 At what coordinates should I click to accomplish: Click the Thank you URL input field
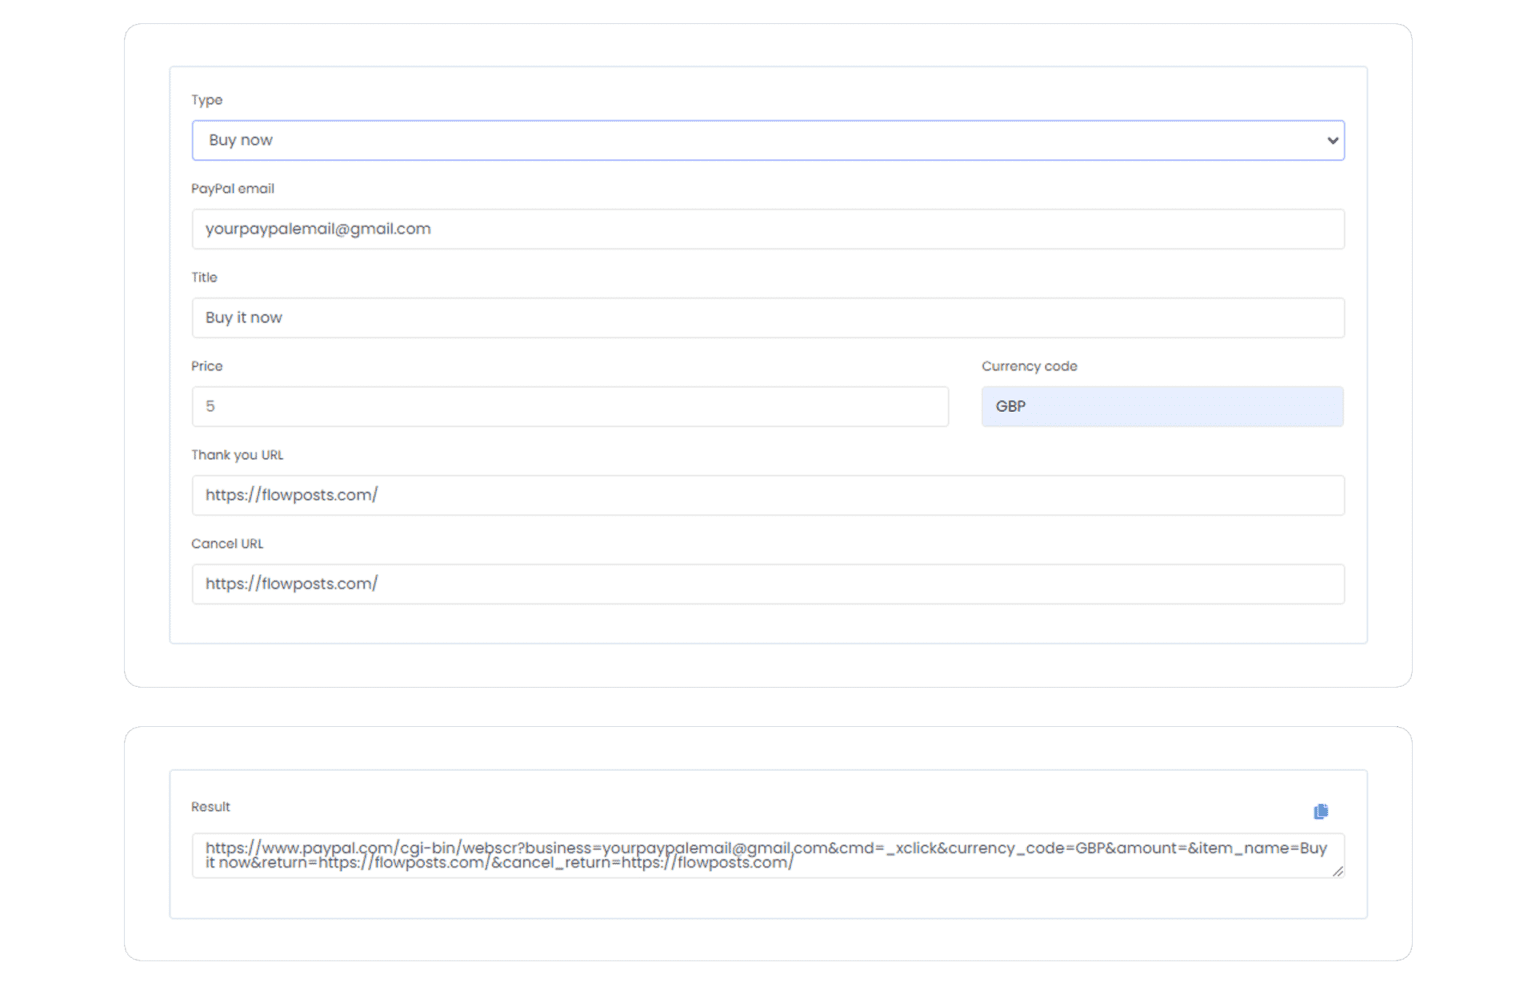[768, 495]
